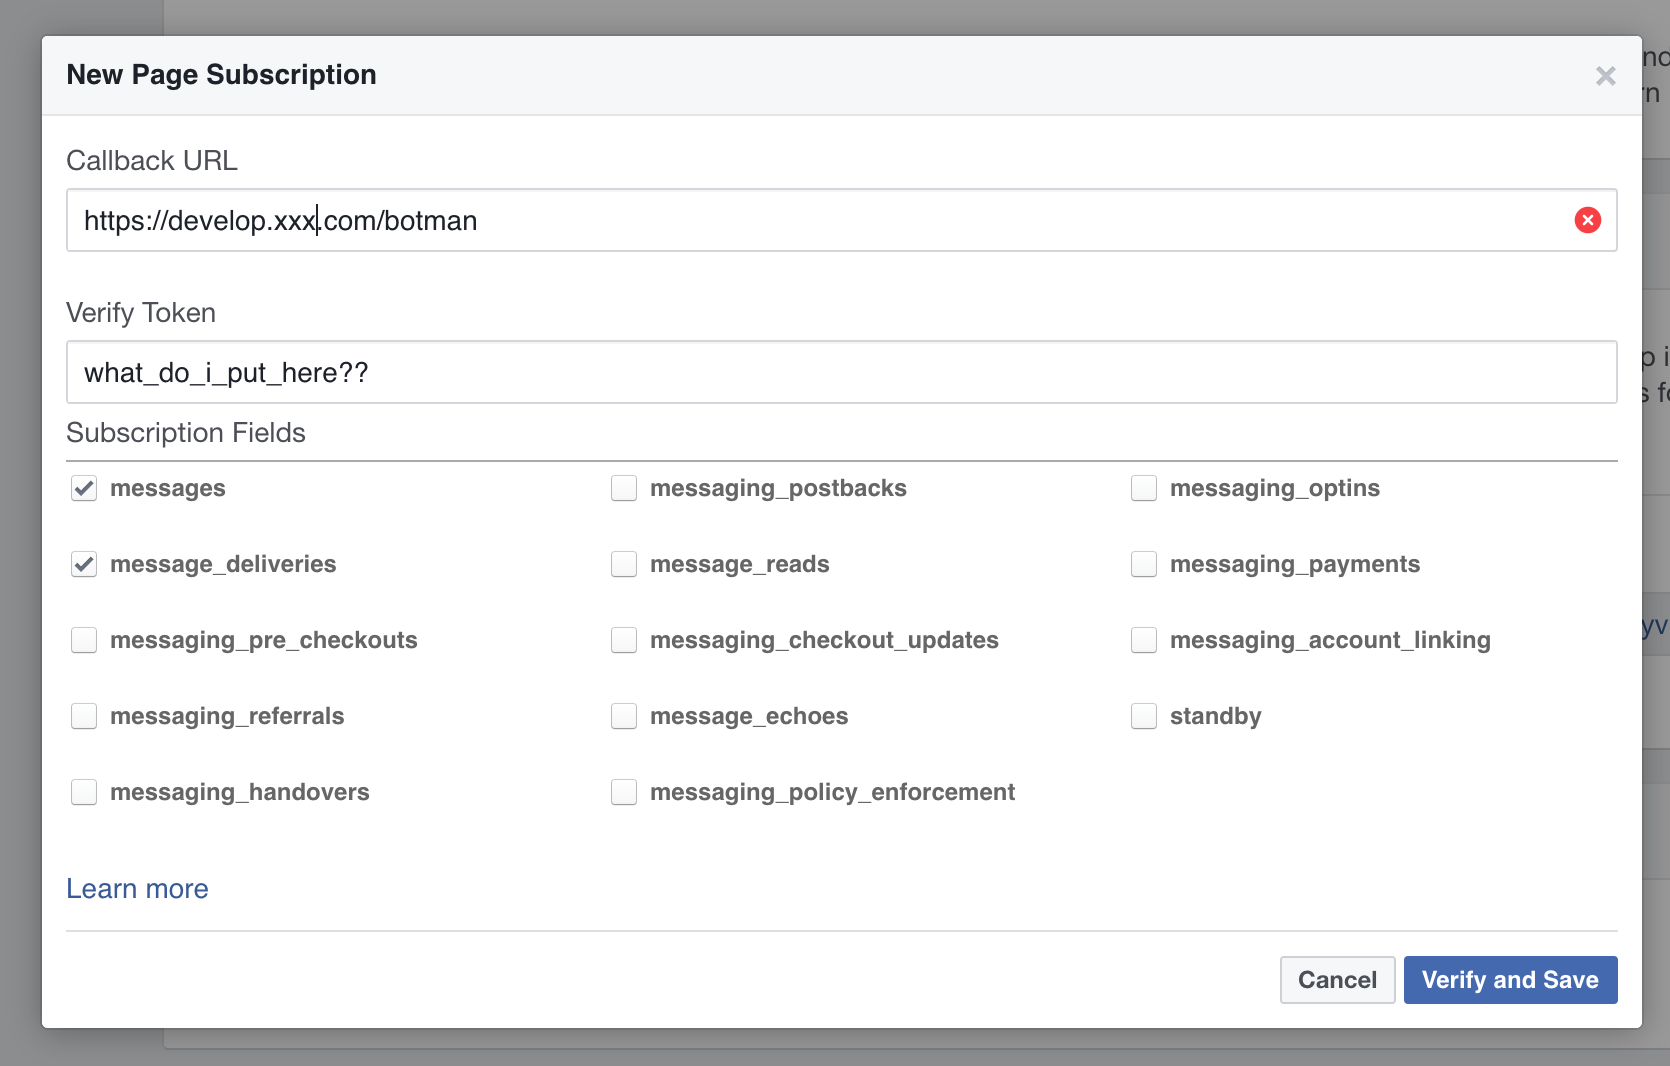The image size is (1670, 1066).
Task: Uncheck the message_deliveries subscription field
Action: pyautogui.click(x=84, y=564)
